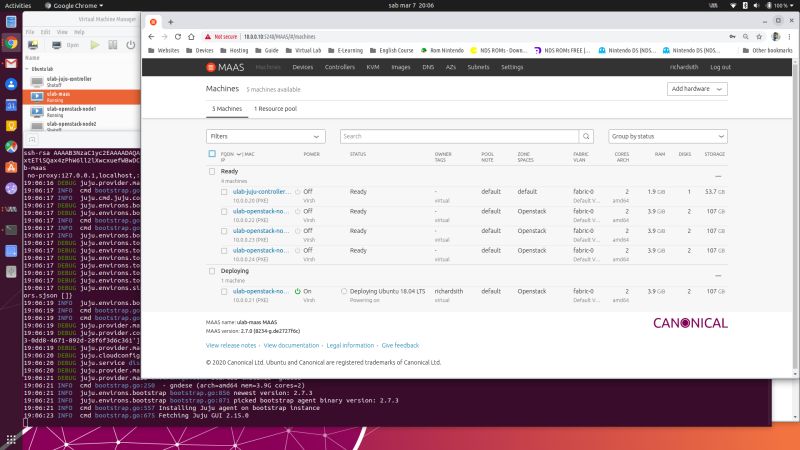Open Google Chrome from the Ubuntu dock
The width and height of the screenshot is (800, 450).
coord(11,43)
